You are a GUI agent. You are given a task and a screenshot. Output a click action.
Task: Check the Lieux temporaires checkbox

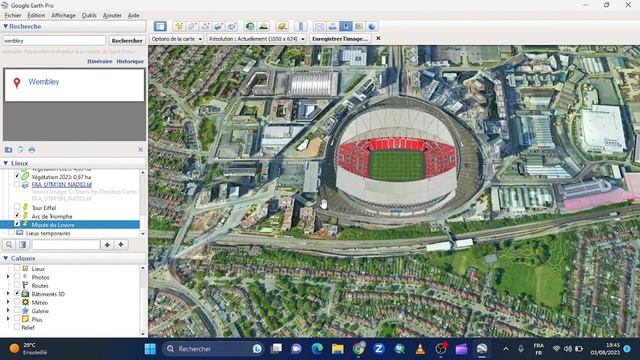[x=11, y=233]
